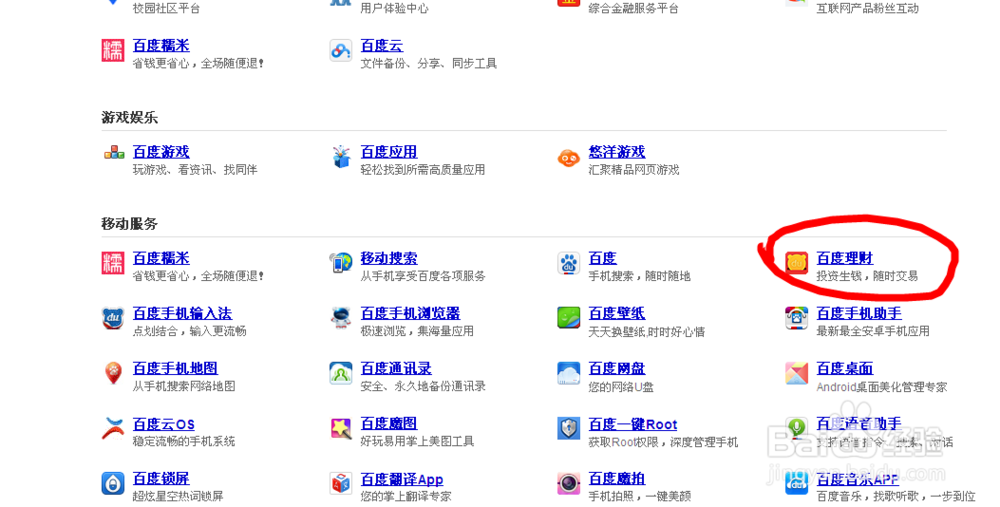Click the 百度 paw icon
This screenshot has width=1000, height=507.
[568, 263]
